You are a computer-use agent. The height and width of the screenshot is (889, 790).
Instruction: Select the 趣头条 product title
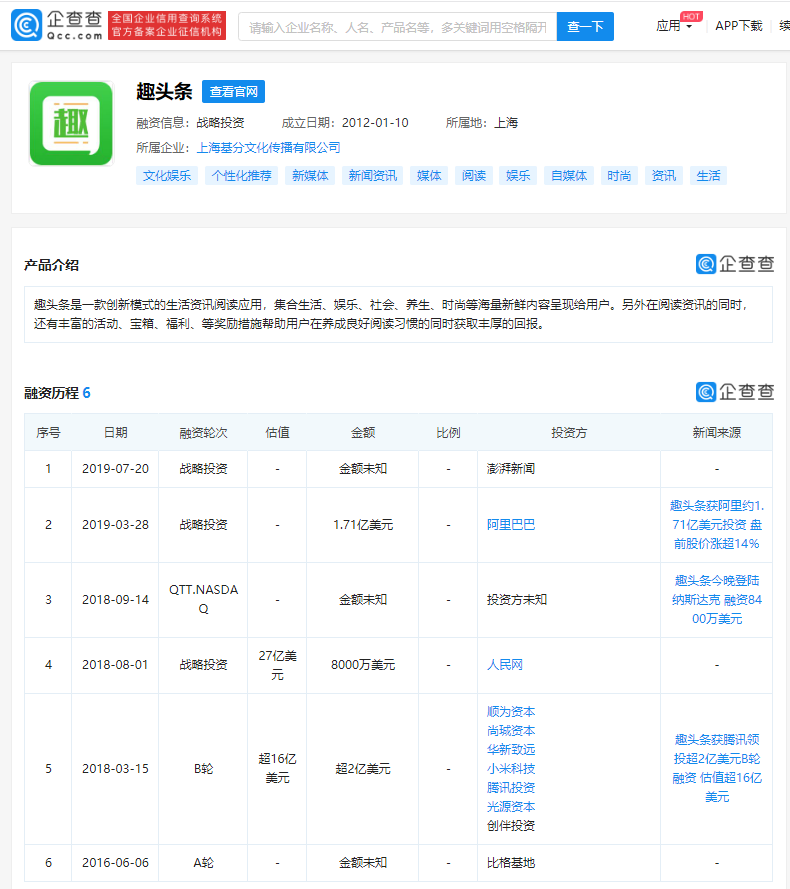(x=164, y=91)
